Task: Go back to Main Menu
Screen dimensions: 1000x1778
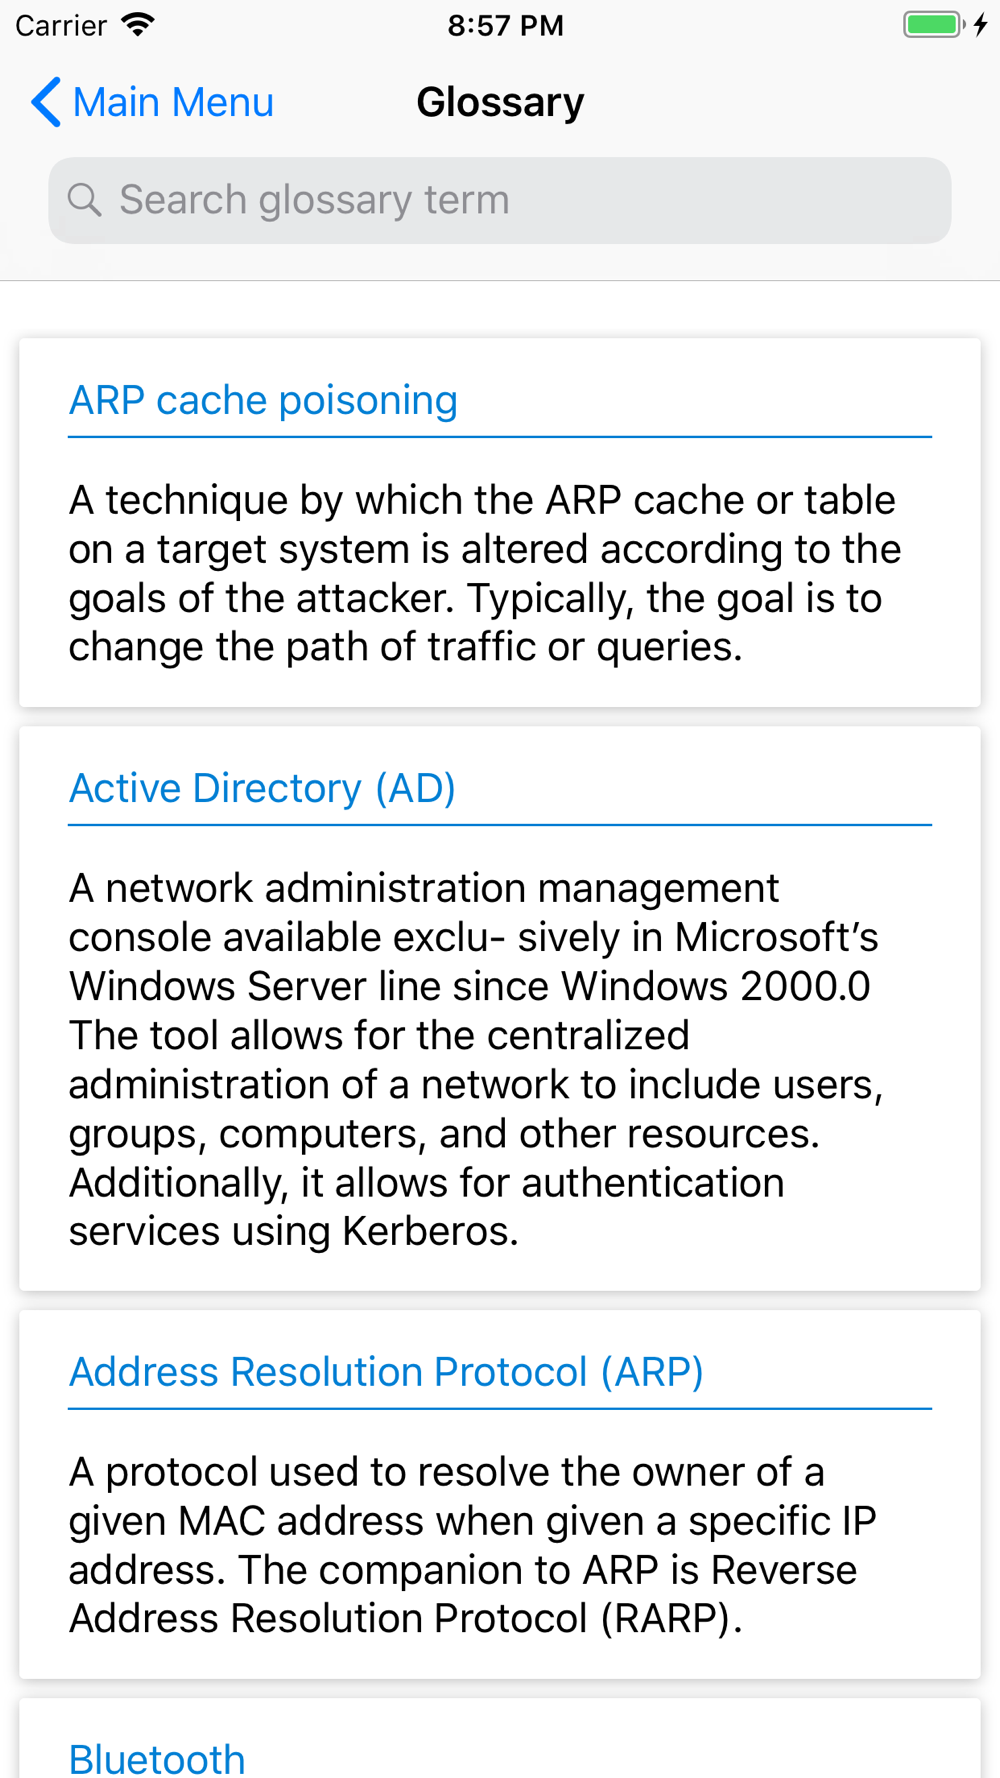Action: [x=152, y=102]
